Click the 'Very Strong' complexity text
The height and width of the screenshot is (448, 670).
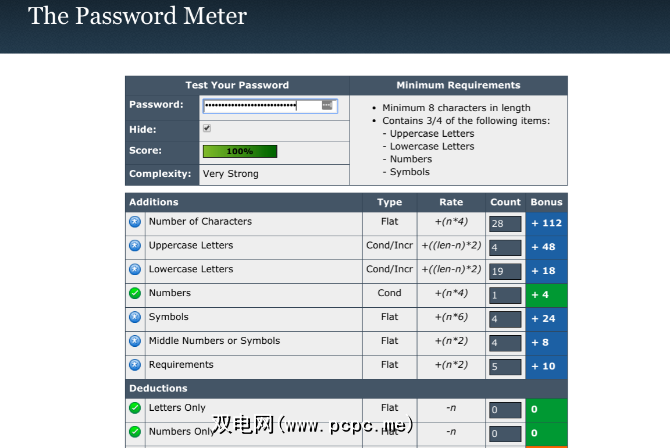pyautogui.click(x=230, y=174)
